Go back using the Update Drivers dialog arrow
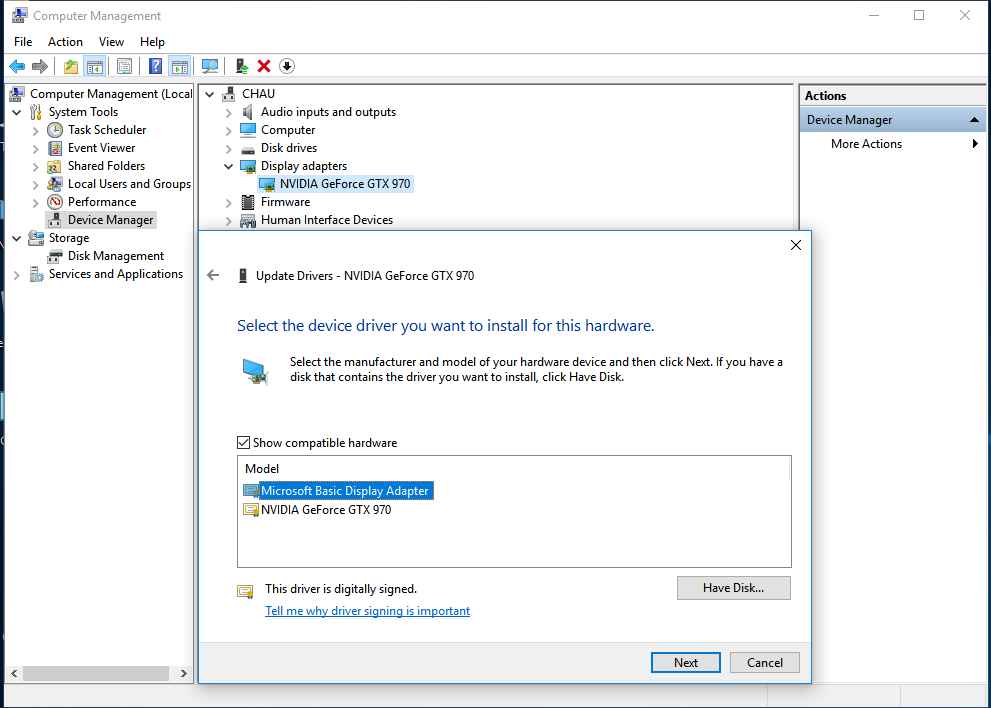Image resolution: width=991 pixels, height=708 pixels. (x=213, y=275)
